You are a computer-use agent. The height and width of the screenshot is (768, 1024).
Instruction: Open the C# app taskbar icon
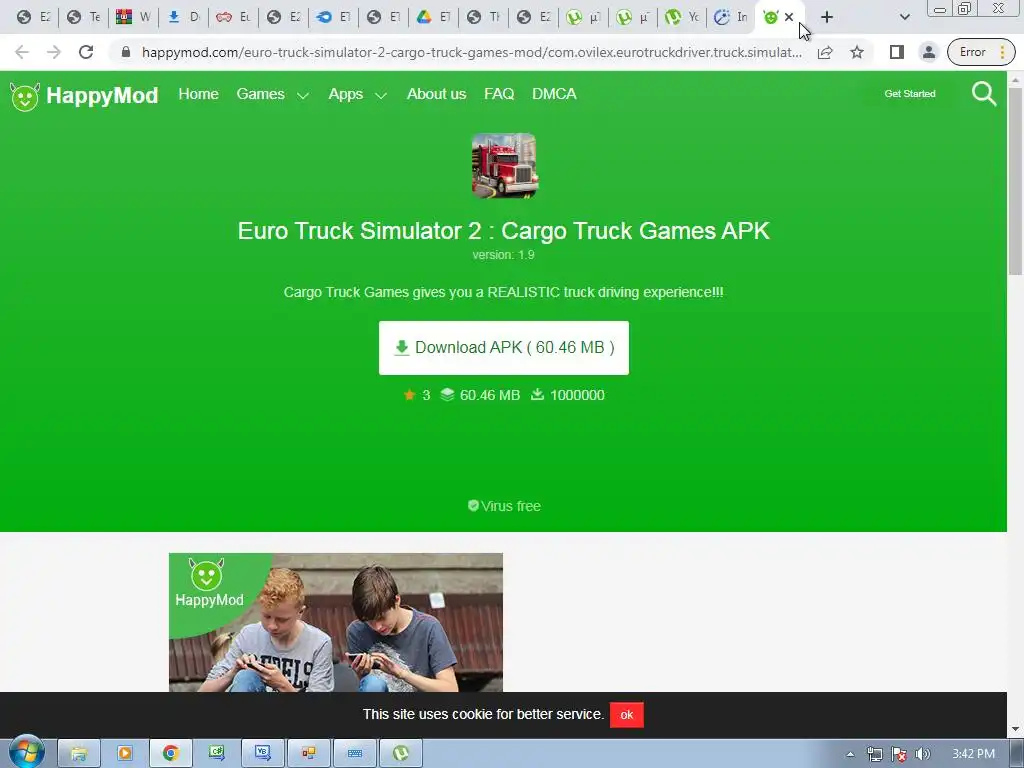(217, 754)
